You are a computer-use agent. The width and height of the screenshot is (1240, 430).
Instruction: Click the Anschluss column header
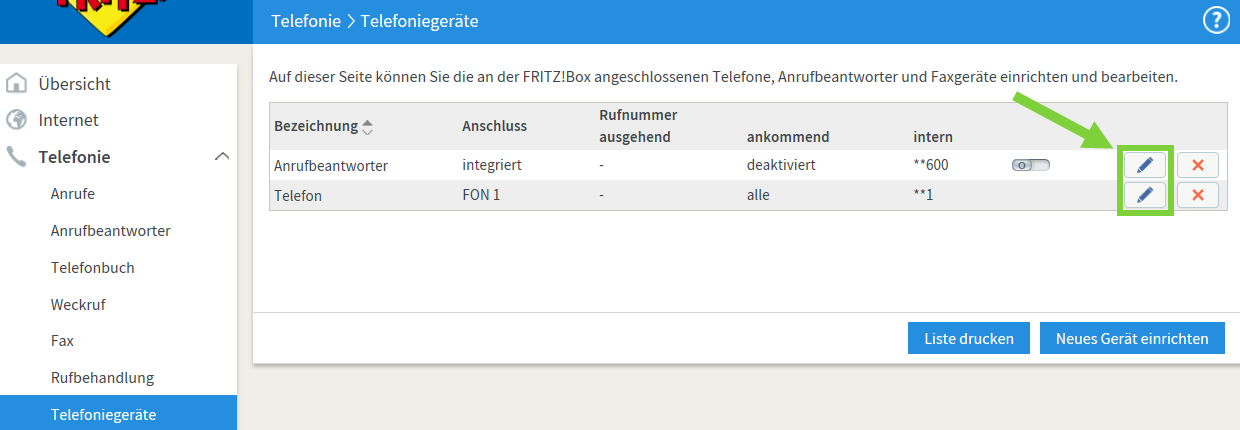pyautogui.click(x=494, y=126)
